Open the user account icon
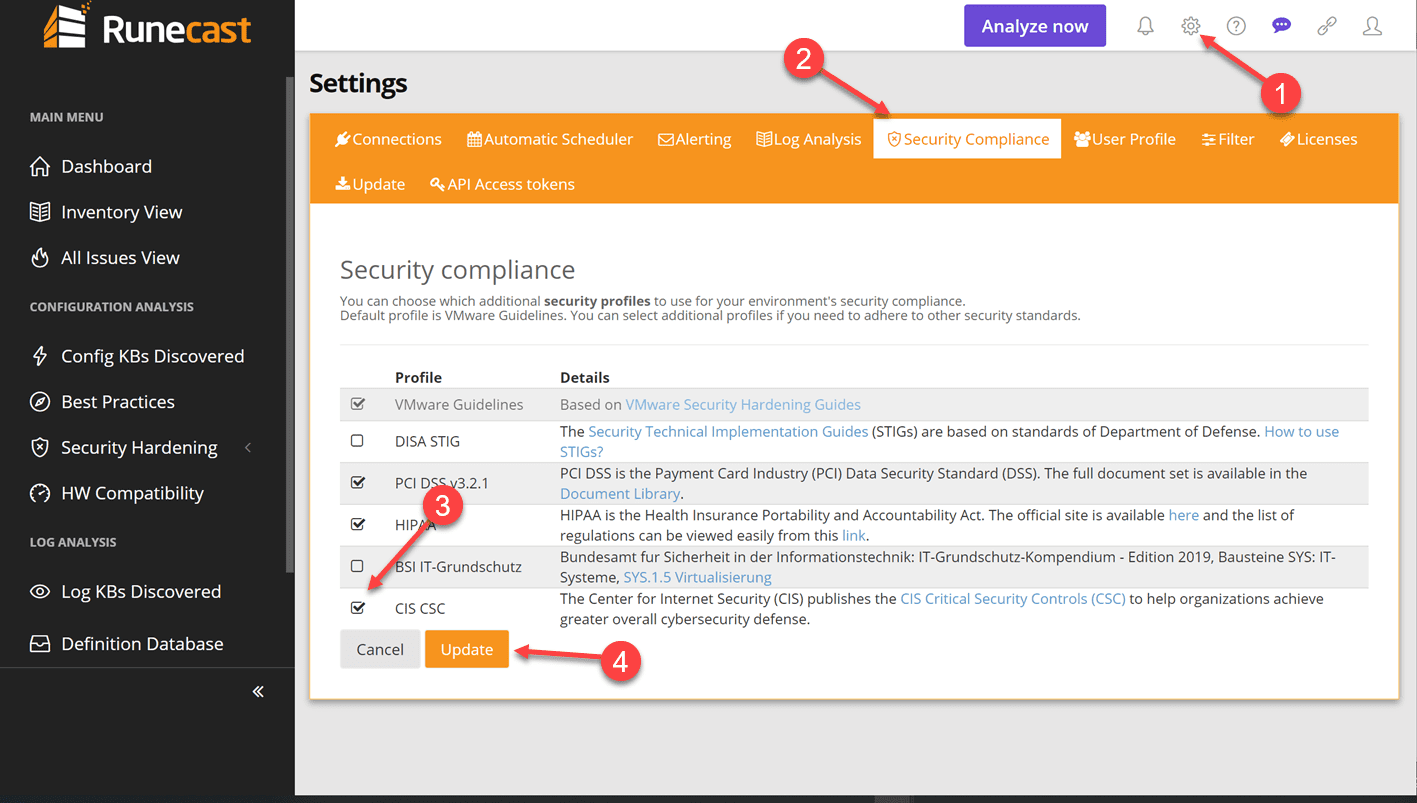 pos(1373,27)
